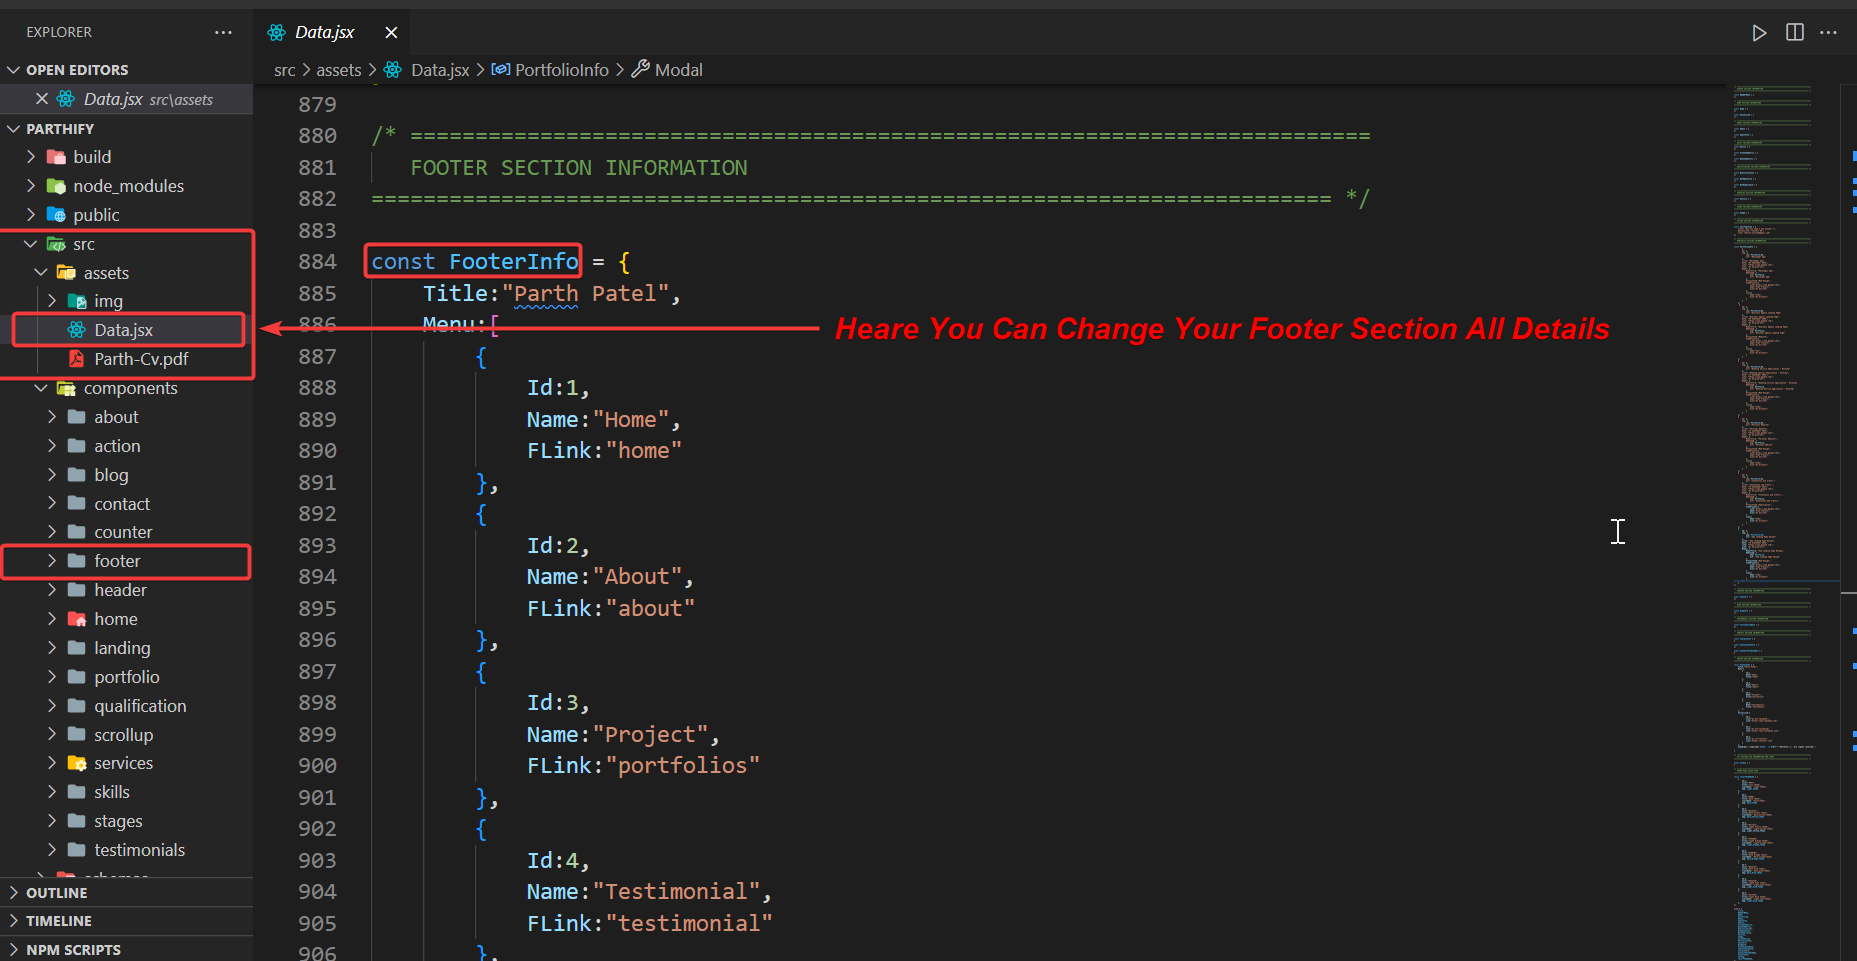The image size is (1857, 961).
Task: Select the footer folder in components
Action: click(x=118, y=560)
